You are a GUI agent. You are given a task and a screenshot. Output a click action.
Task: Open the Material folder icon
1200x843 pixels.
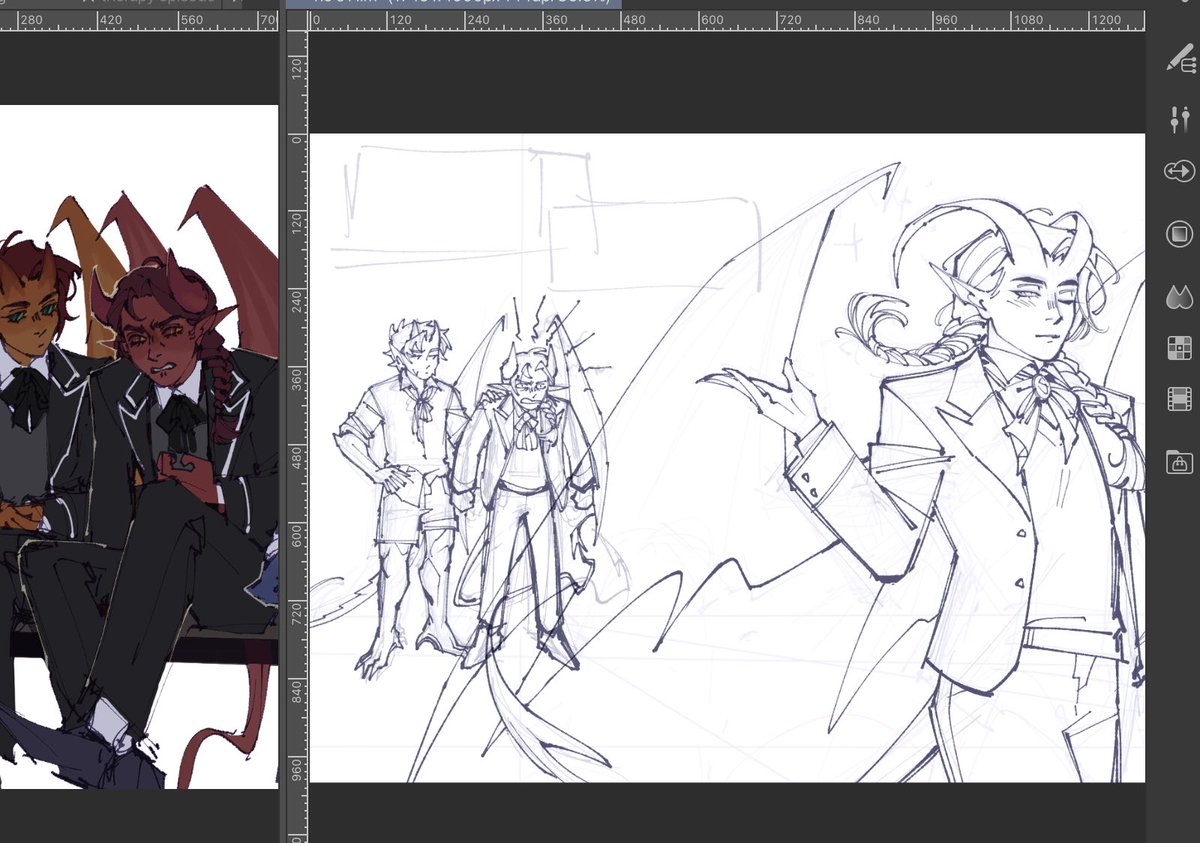point(1179,462)
